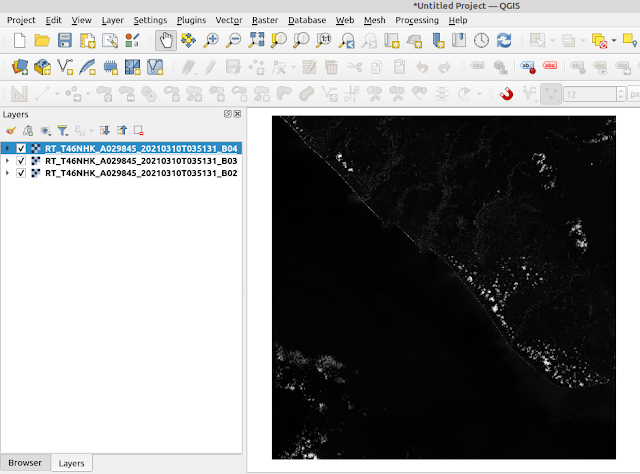Viewport: 640px width, 474px height.
Task: Click Remove Layer/Group icon
Action: pos(138,131)
